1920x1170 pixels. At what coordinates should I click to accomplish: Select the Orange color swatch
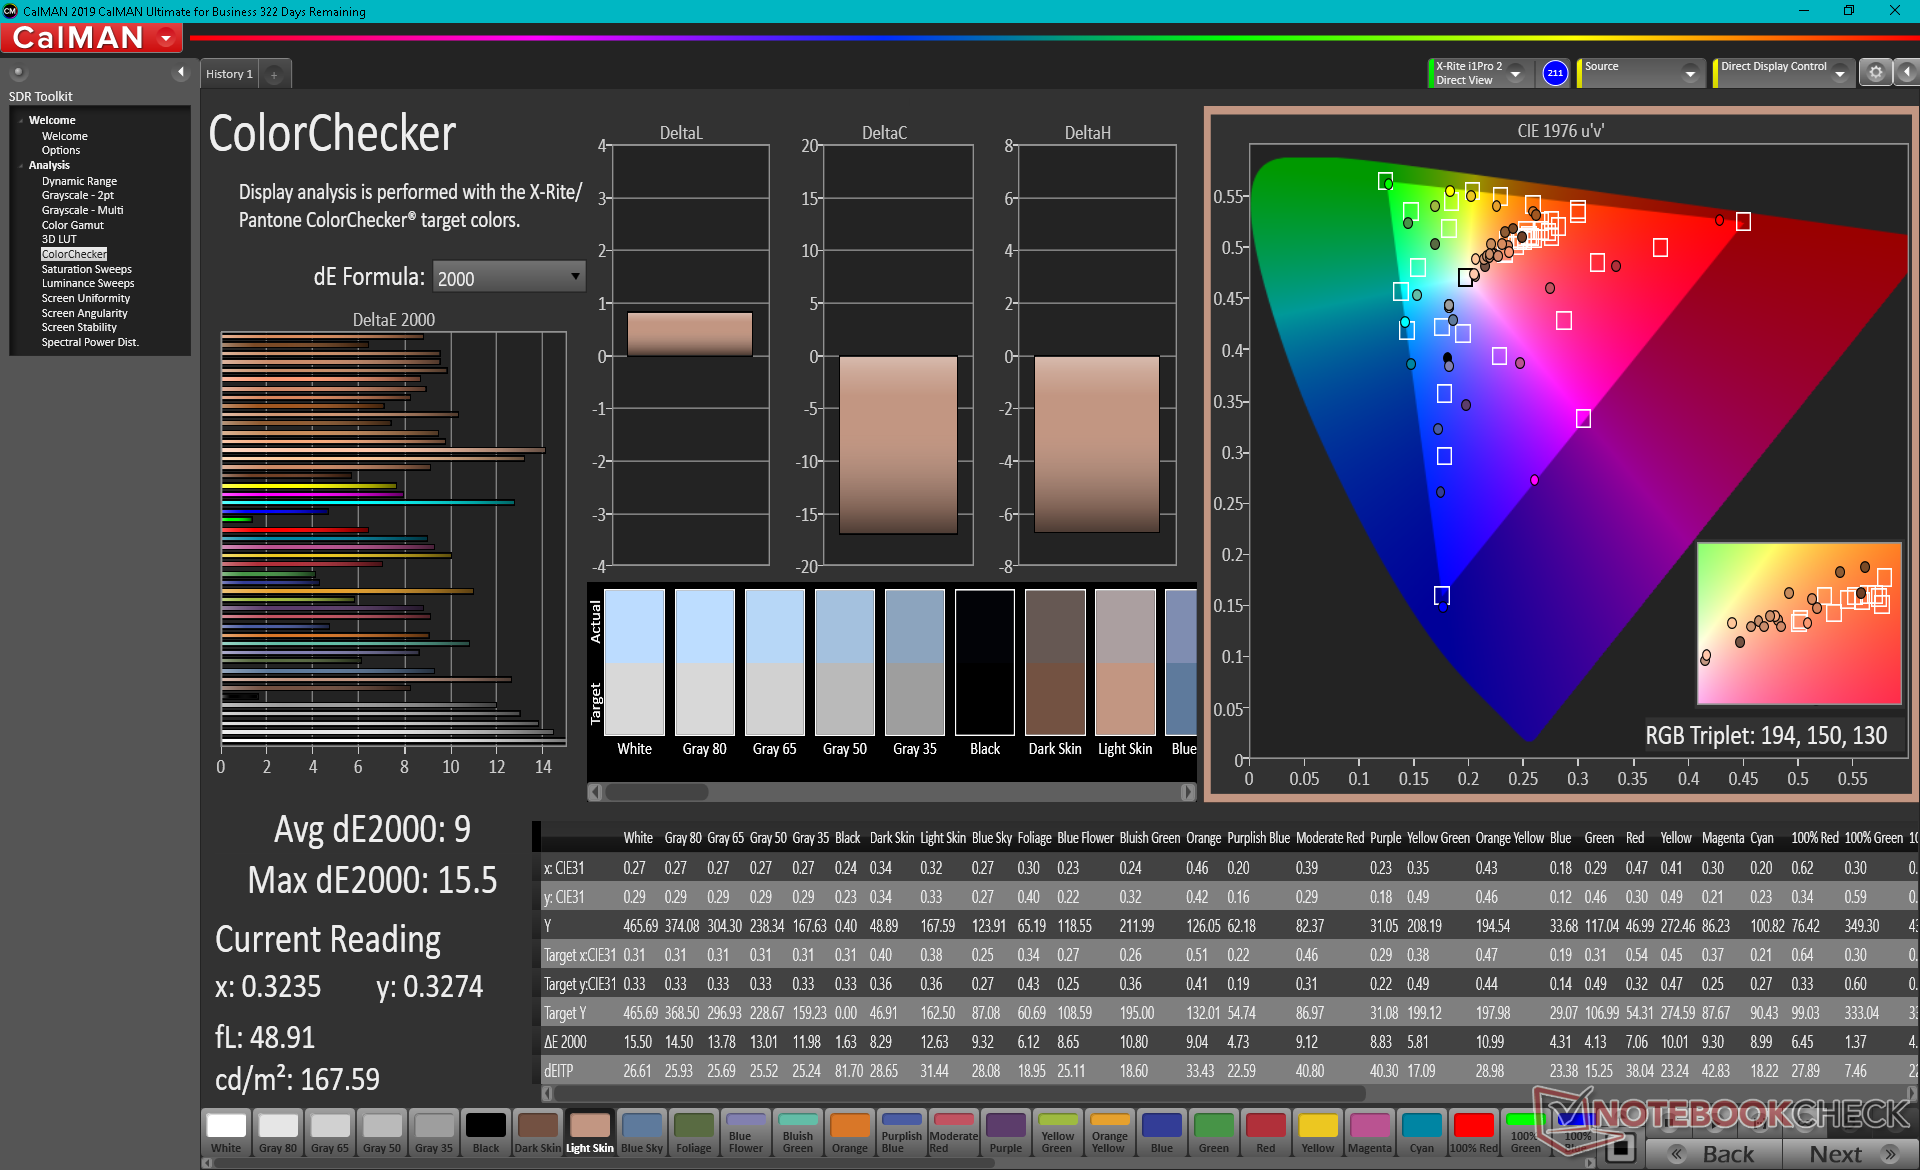click(849, 1133)
